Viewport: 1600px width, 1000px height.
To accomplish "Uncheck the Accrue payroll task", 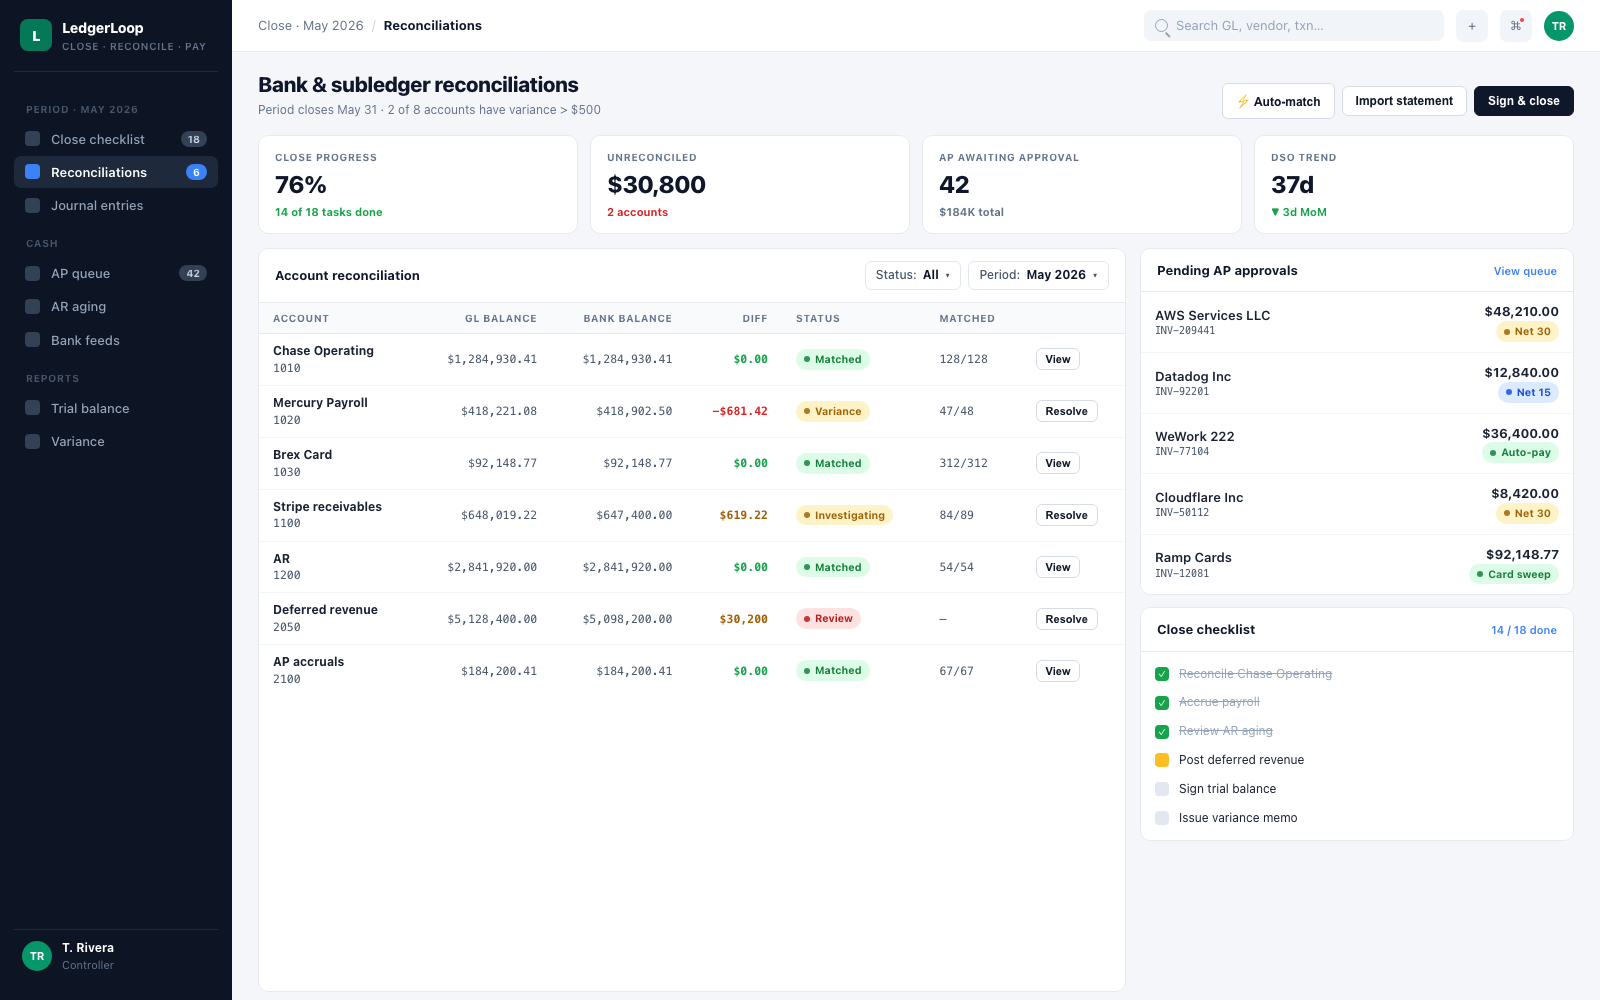I will coord(1162,703).
